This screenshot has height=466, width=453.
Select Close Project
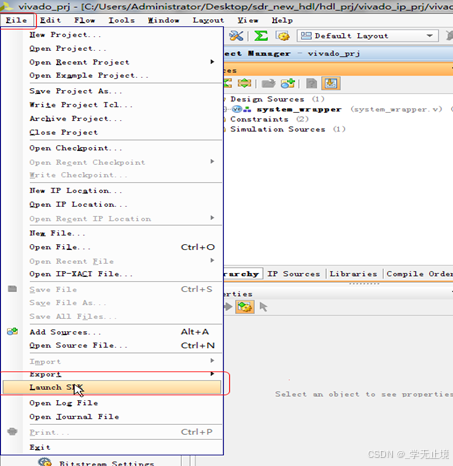[112, 132]
